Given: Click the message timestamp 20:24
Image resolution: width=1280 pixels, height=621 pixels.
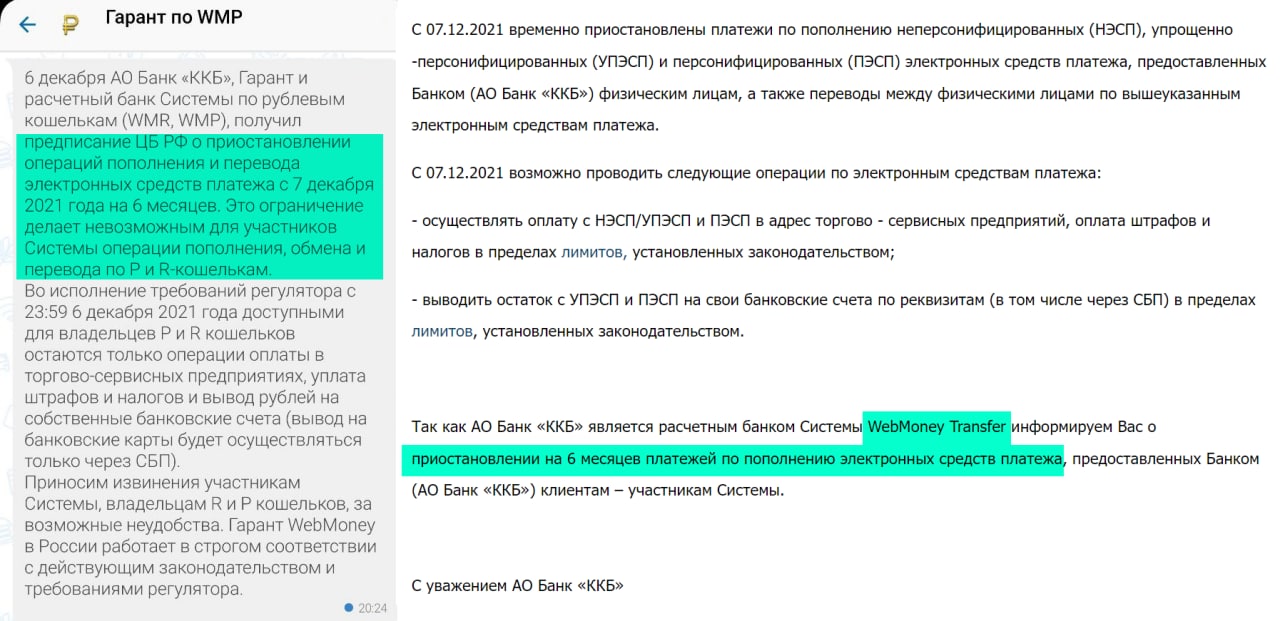Looking at the screenshot, I should point(372,607).
